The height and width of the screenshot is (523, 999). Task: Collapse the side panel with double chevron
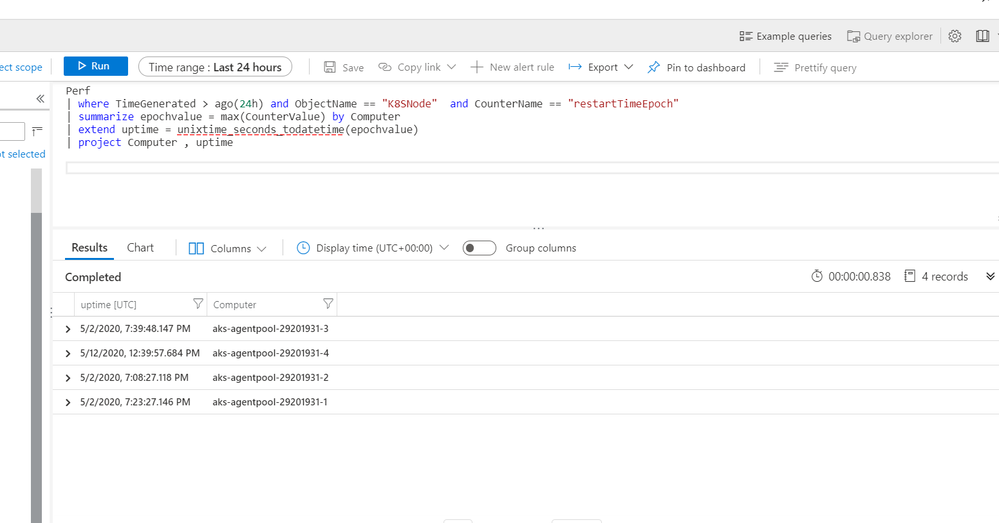(40, 98)
